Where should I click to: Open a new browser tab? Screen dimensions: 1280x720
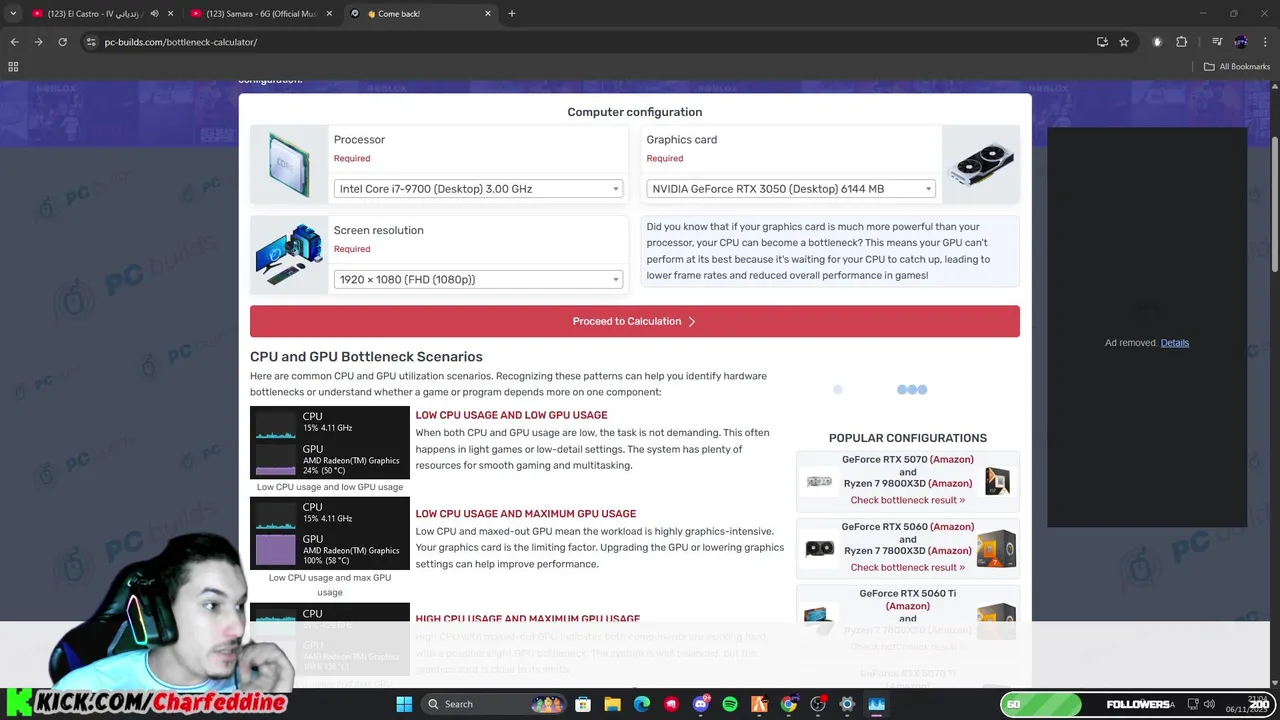[x=512, y=14]
